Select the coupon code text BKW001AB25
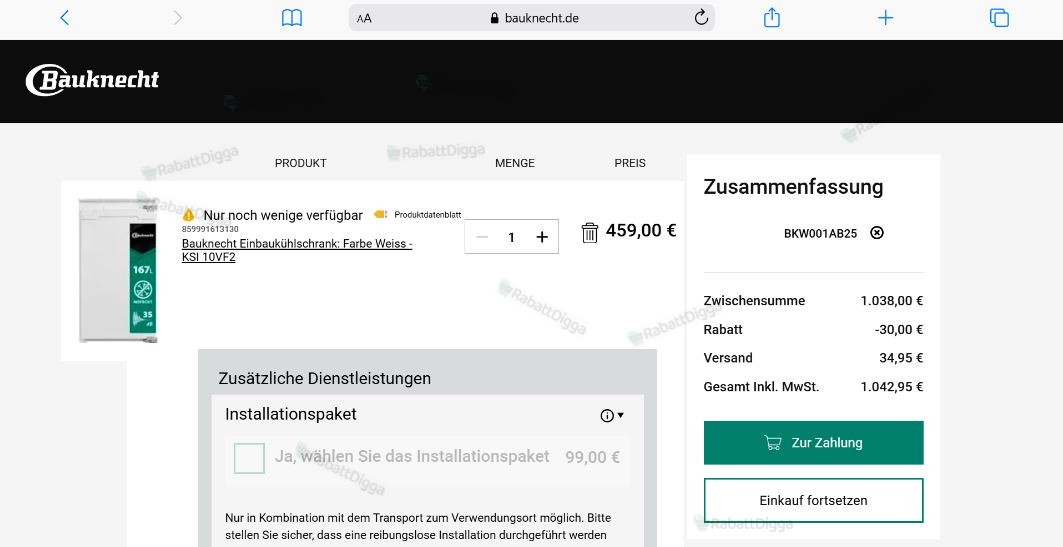The image size is (1063, 547). [x=820, y=233]
